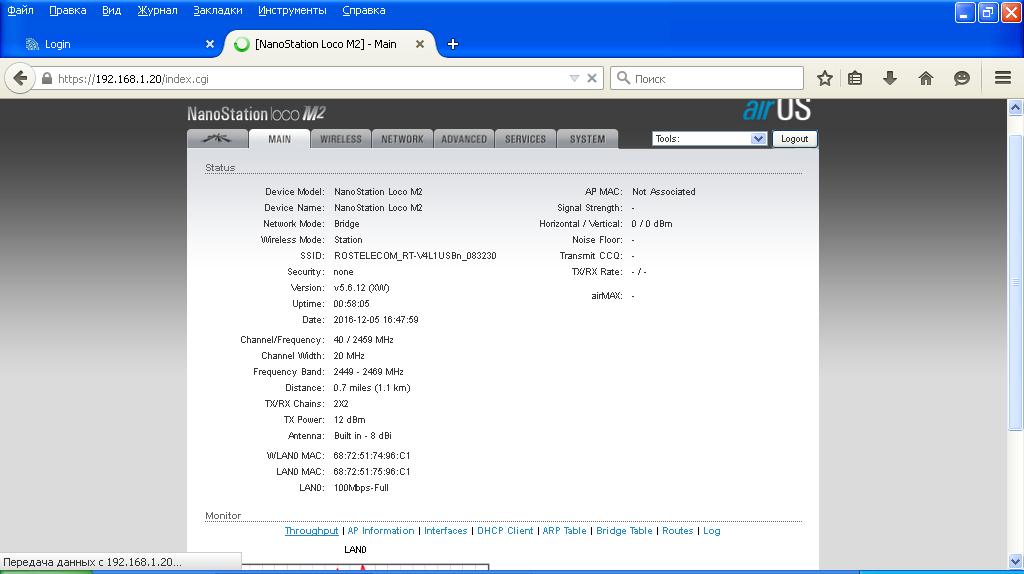The image size is (1024, 574).
Task: Click the version value v5.6.12 (XW)
Action: (x=361, y=288)
